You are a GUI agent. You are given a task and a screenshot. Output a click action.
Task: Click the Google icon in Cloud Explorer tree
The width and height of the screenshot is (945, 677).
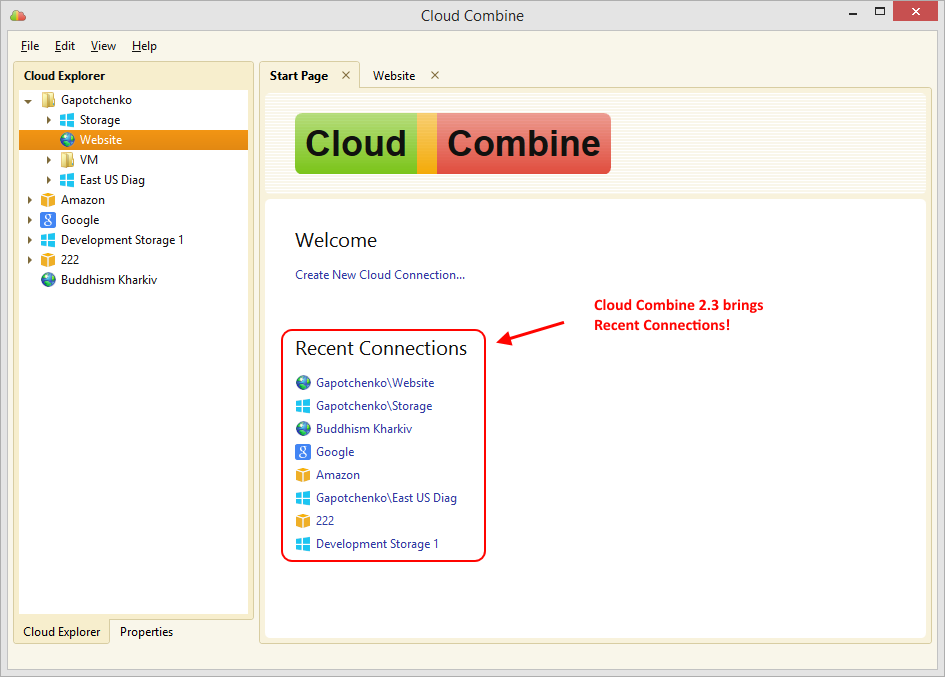pos(48,220)
